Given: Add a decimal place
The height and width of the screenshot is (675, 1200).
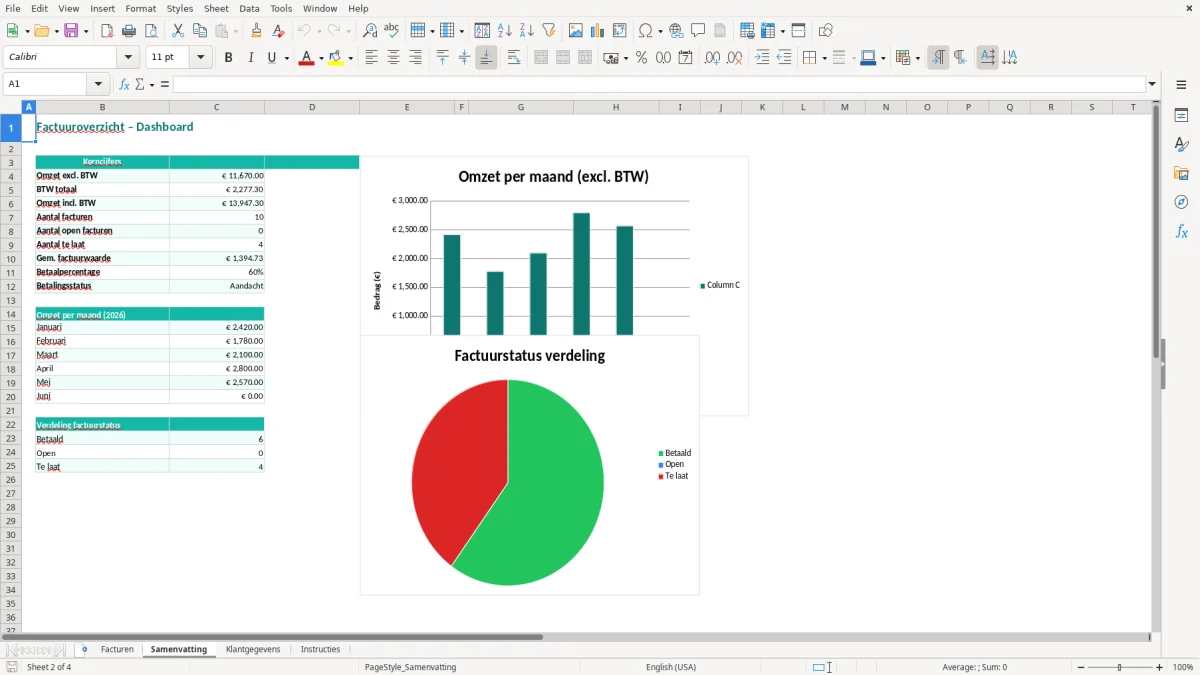Looking at the screenshot, I should point(713,58).
